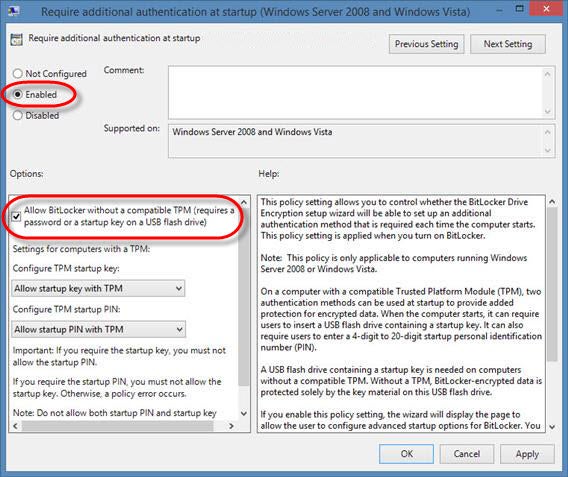Toggle Allow BitLocker without compatible TPM checkbox

[16, 217]
